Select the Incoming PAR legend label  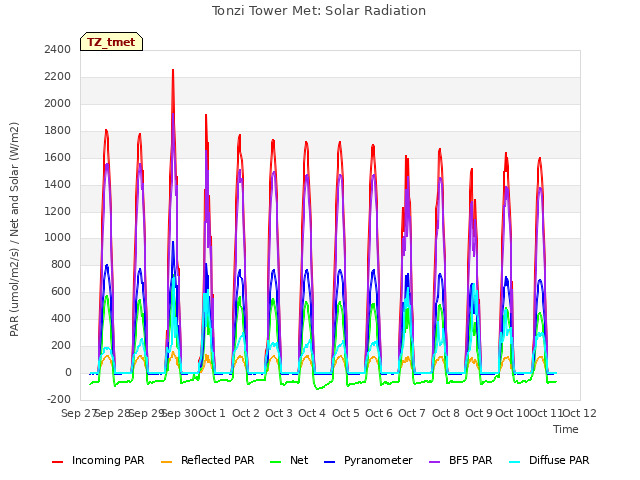tap(108, 460)
